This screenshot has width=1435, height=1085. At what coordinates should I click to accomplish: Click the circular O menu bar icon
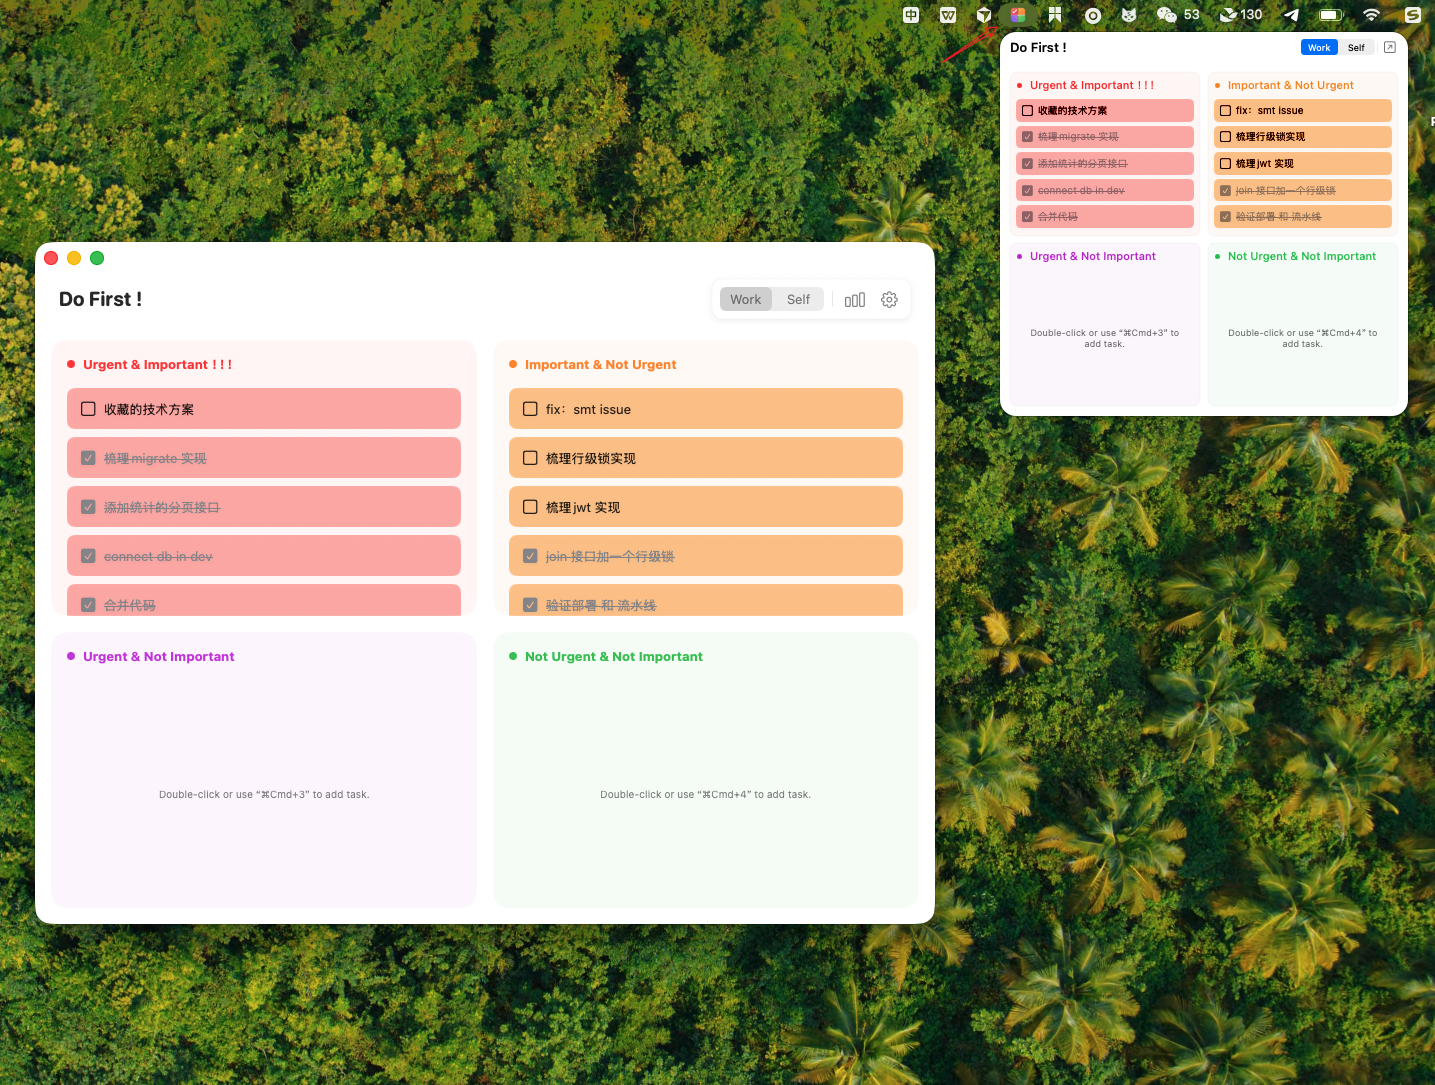click(x=1092, y=15)
